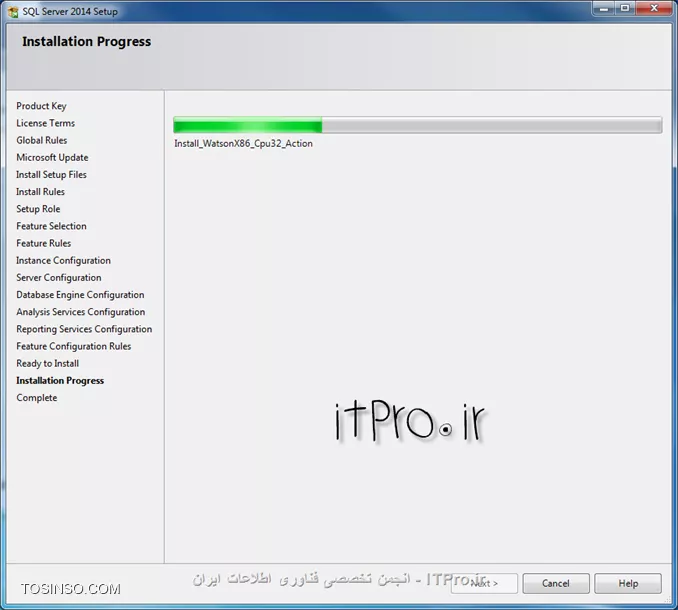Click the Complete step
This screenshot has width=678, height=610.
(x=37, y=398)
